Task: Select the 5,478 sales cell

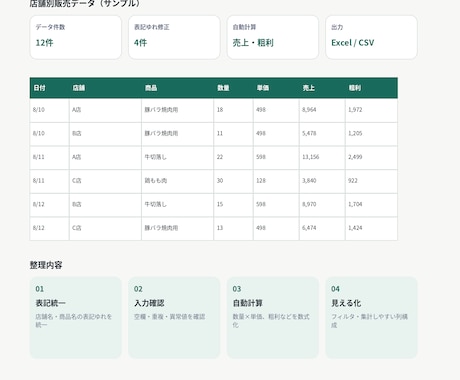Action: [x=322, y=134]
